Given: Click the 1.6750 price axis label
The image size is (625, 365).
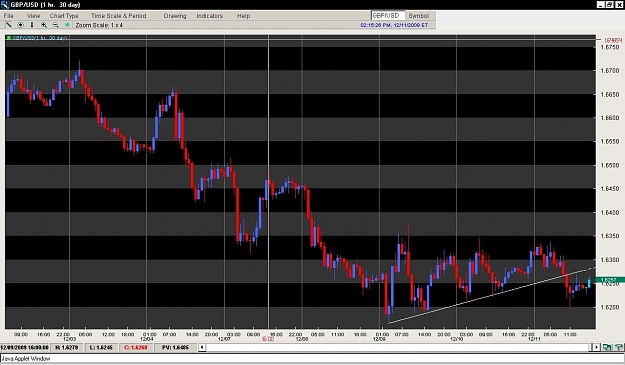Looking at the screenshot, I should 610,47.
